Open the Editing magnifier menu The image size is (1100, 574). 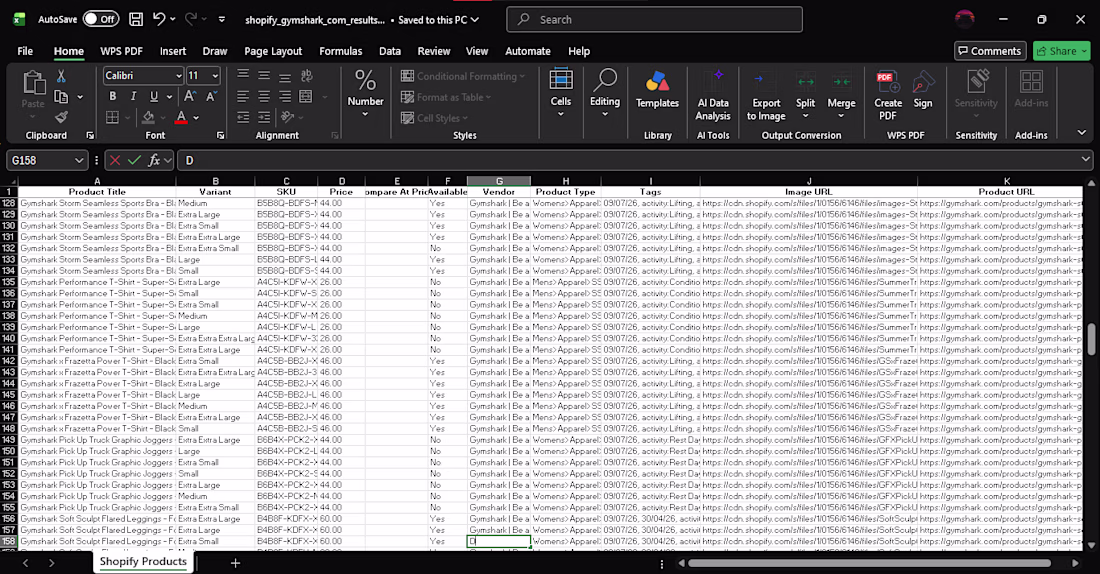point(605,91)
